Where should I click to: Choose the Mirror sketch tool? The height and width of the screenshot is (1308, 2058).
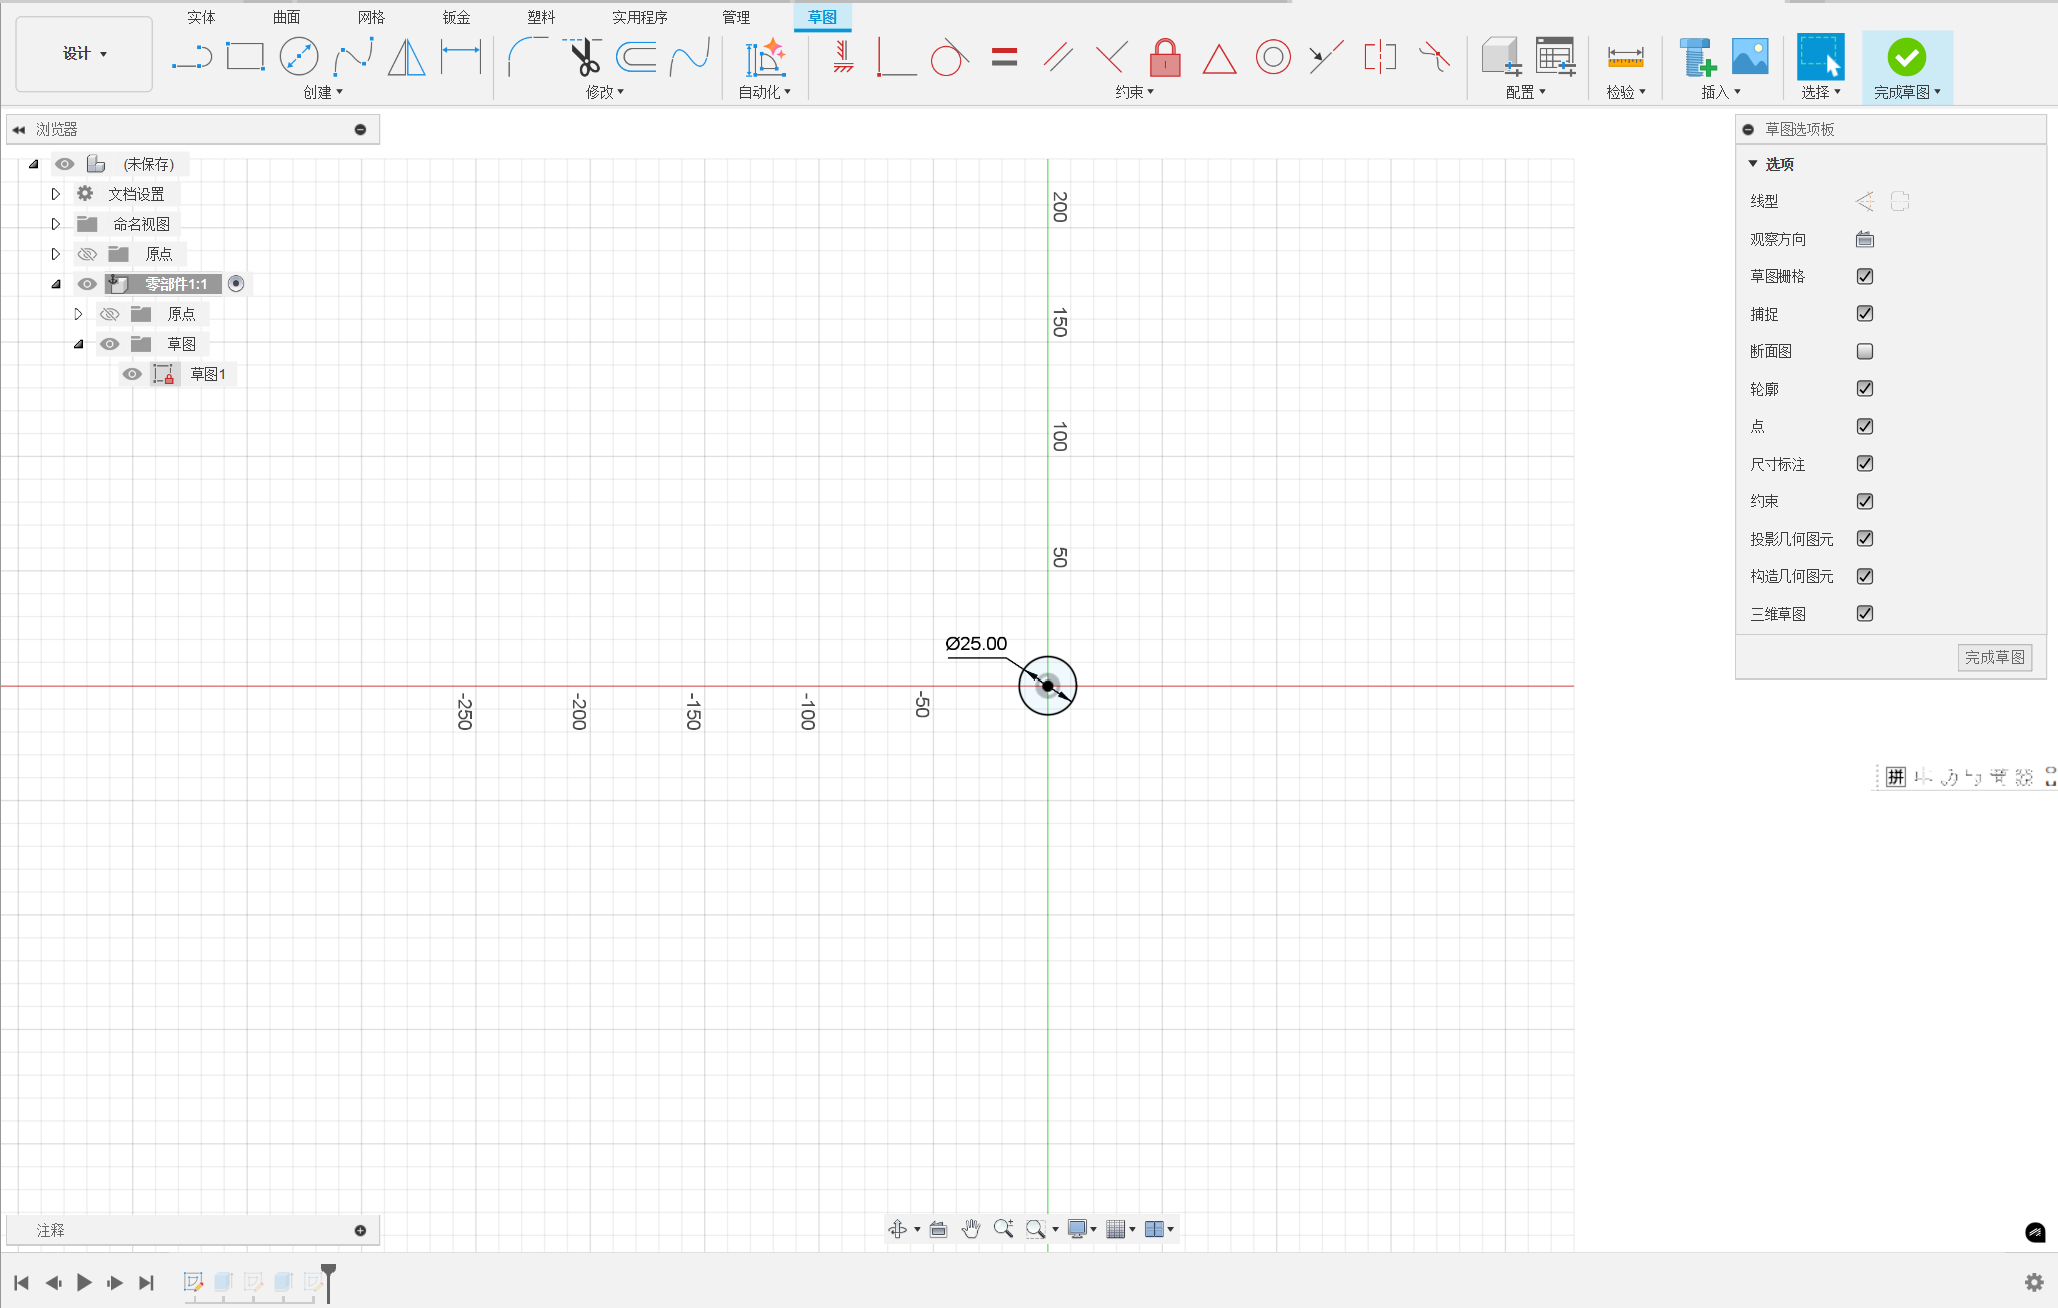click(x=406, y=57)
